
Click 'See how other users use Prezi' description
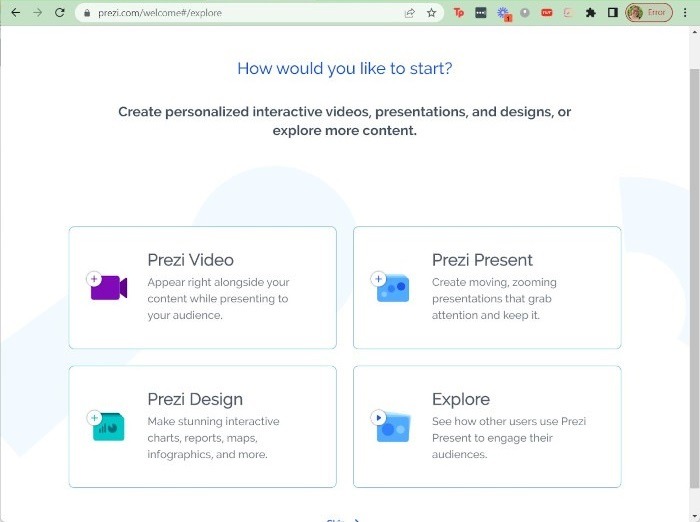coord(509,438)
